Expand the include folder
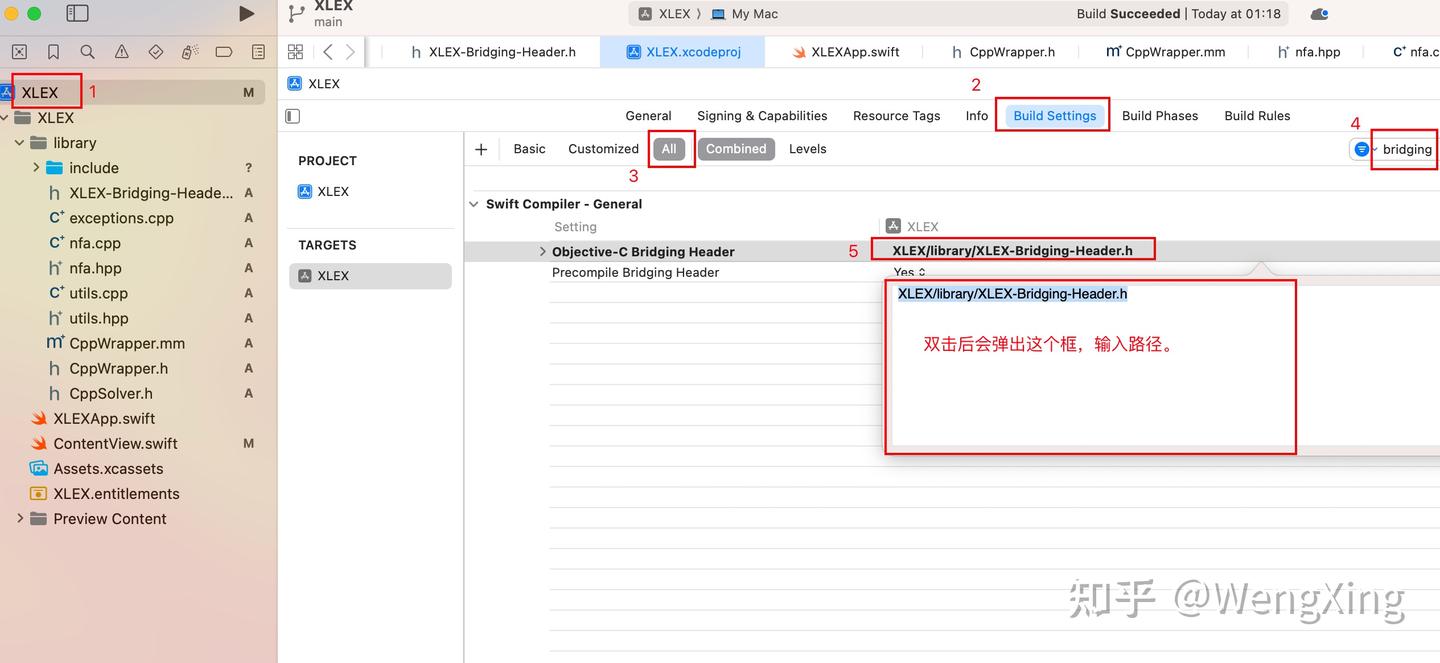 tap(36, 168)
